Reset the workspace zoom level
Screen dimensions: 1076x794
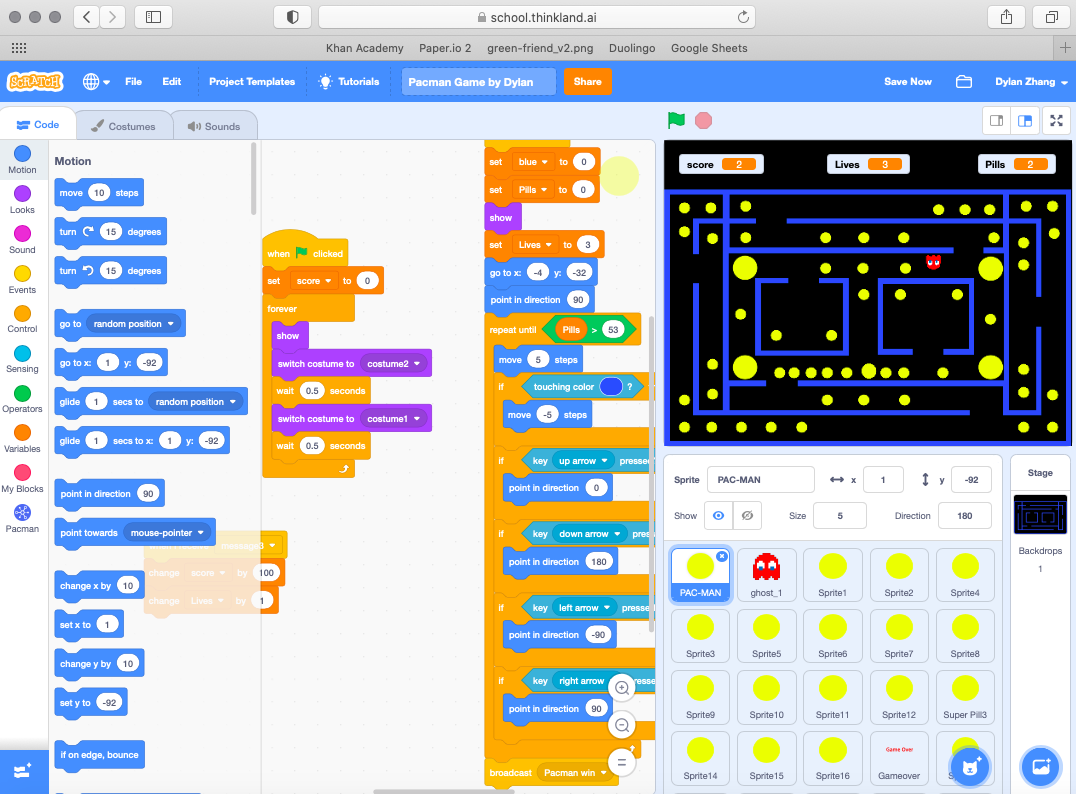click(622, 762)
